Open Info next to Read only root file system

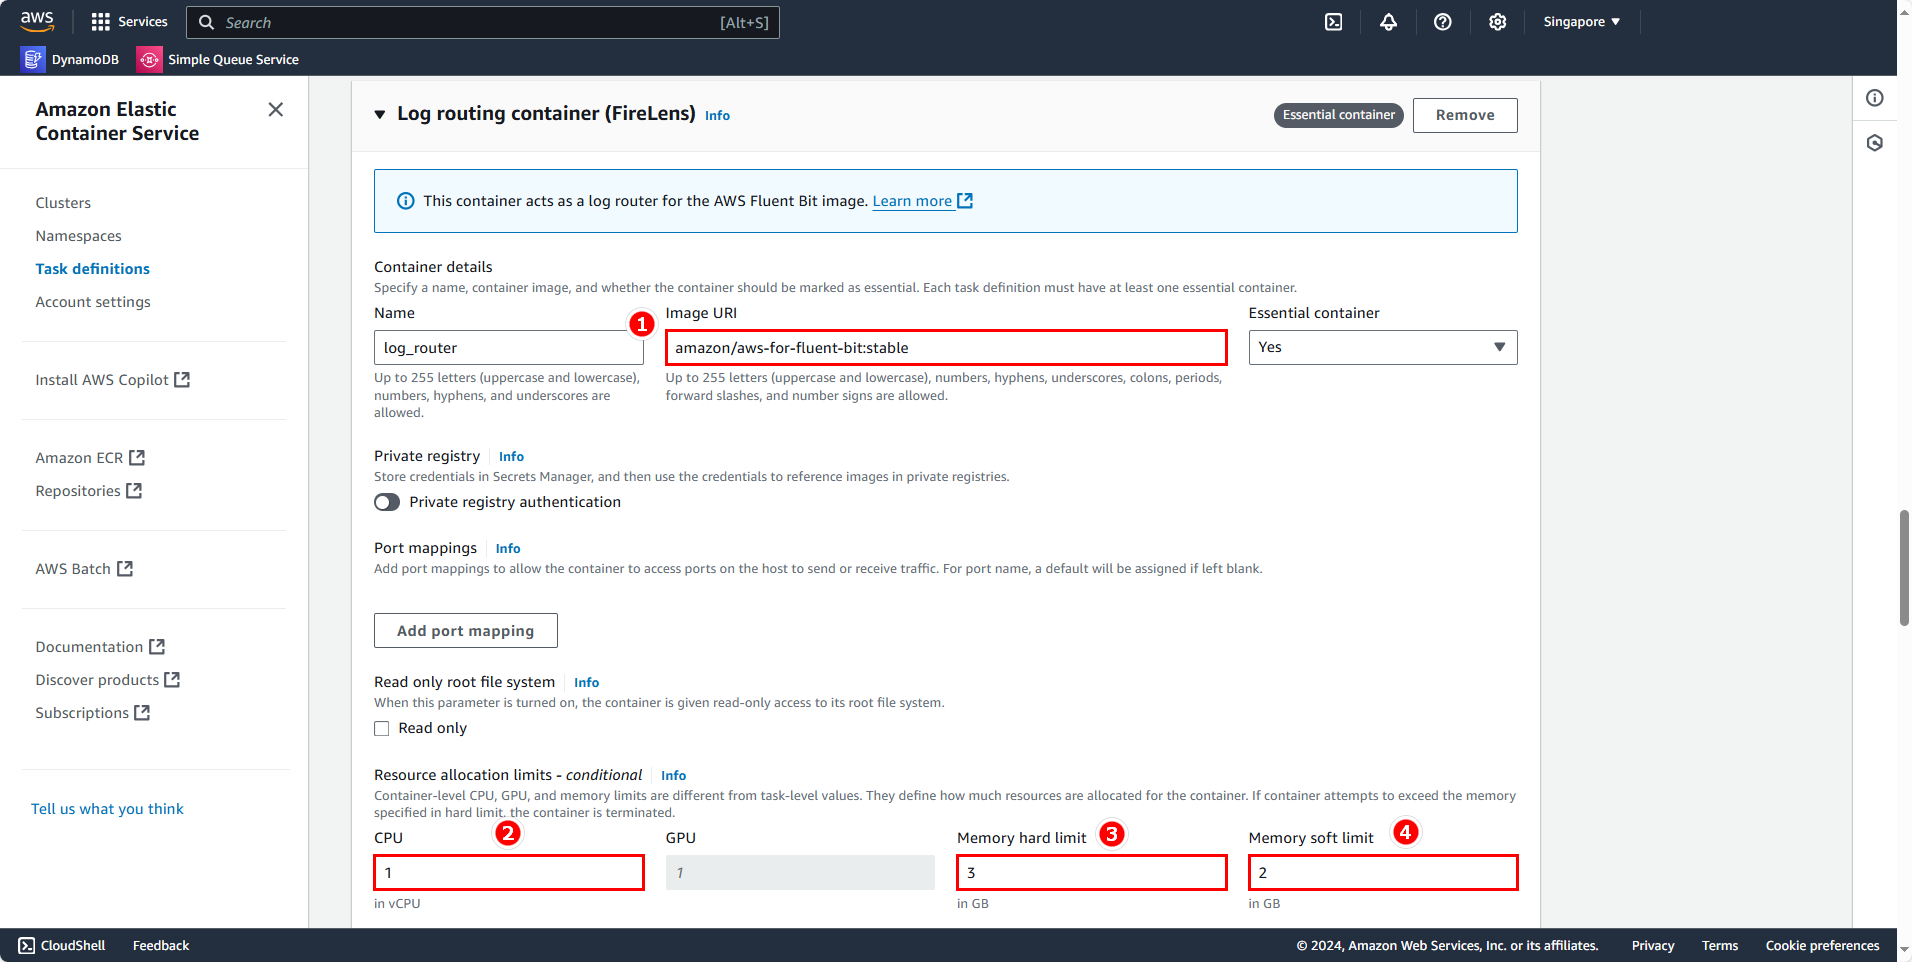(586, 683)
